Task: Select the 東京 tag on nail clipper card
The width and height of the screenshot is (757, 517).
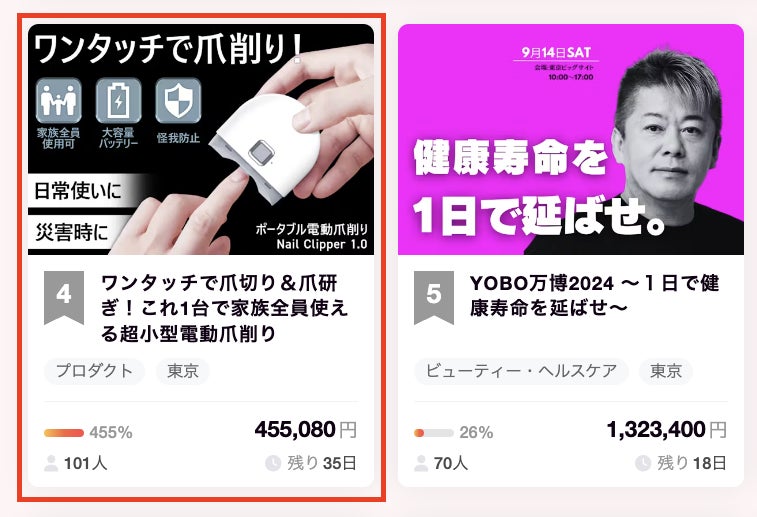Action: [x=182, y=371]
